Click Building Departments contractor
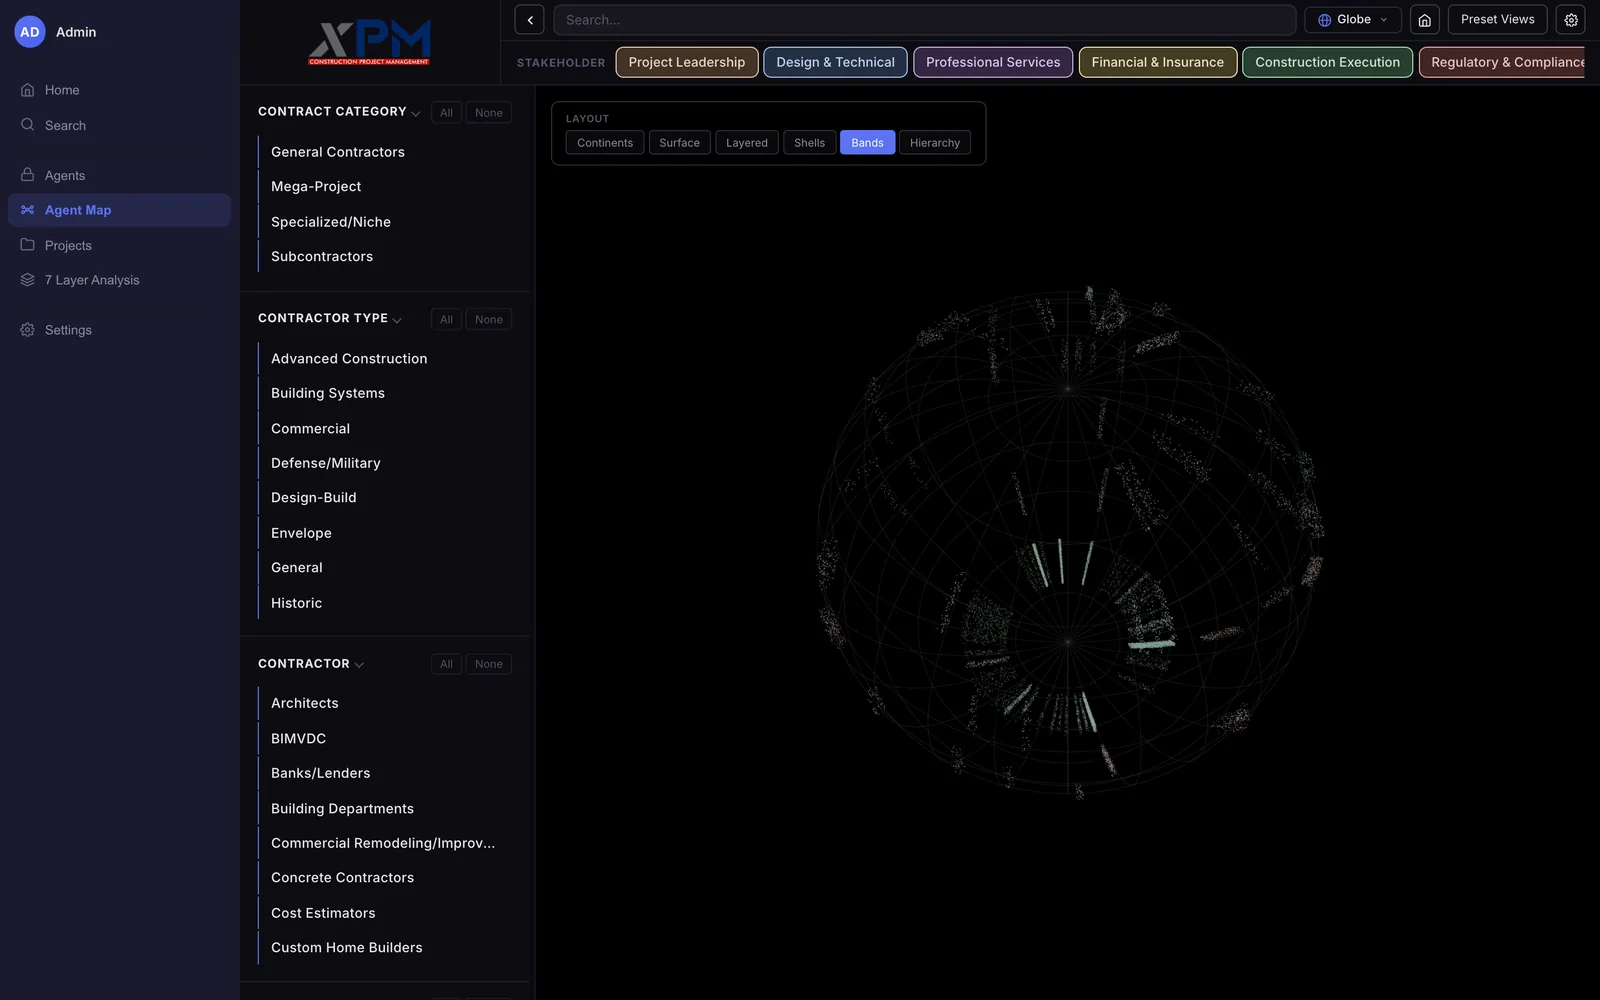Viewport: 1600px width, 1000px height. click(385, 809)
